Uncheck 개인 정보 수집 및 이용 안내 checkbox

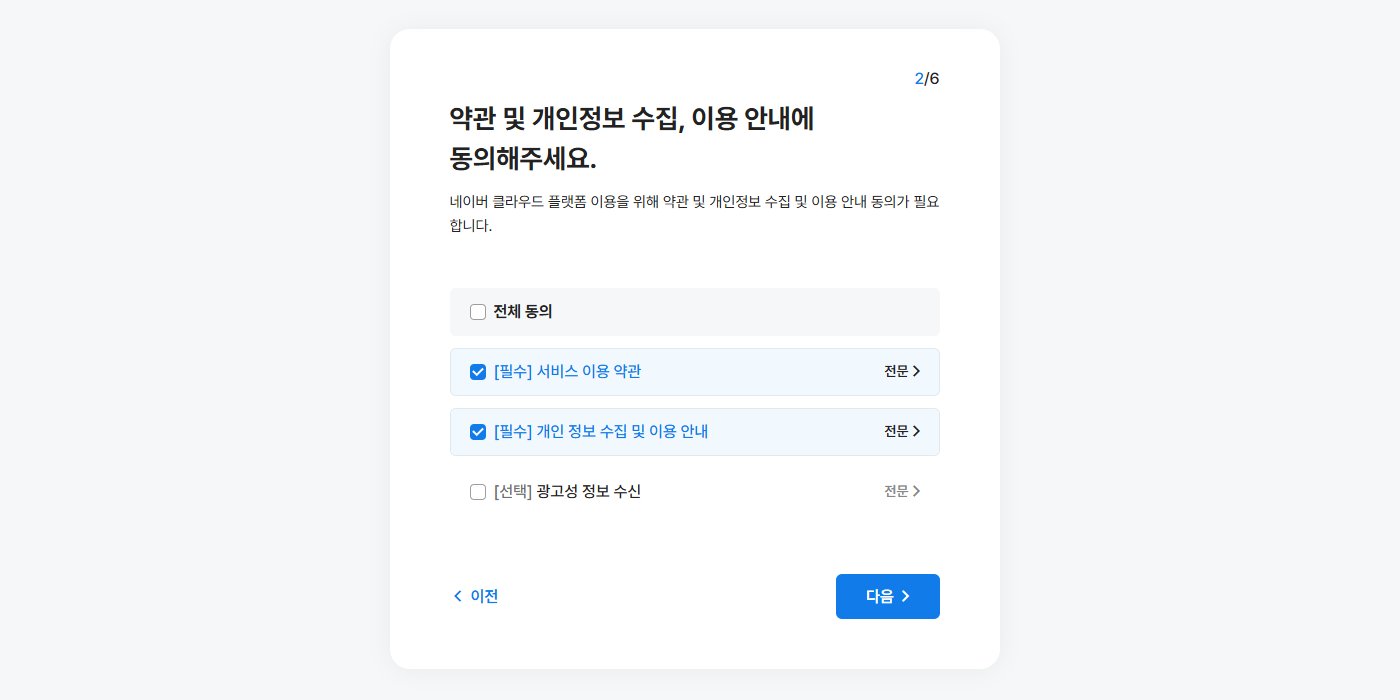478,432
